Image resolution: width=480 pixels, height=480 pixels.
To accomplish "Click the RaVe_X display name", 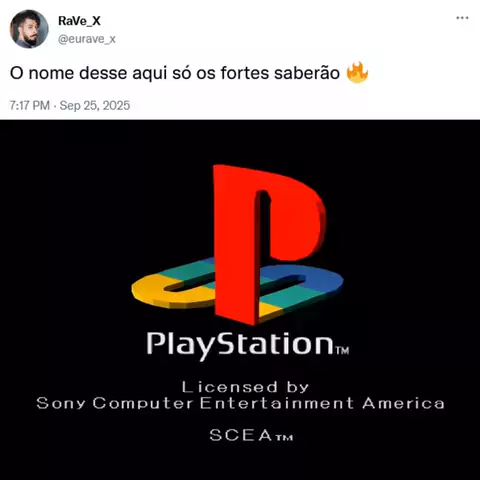I will 79,21.
